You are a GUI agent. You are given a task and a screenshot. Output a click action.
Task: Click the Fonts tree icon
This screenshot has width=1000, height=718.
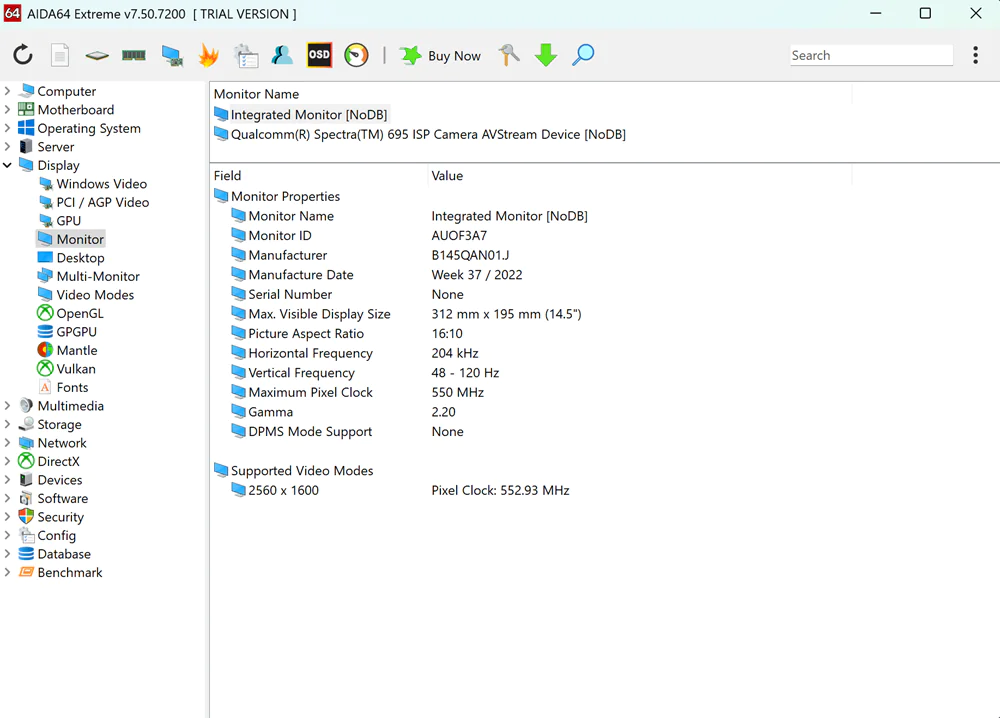(45, 387)
